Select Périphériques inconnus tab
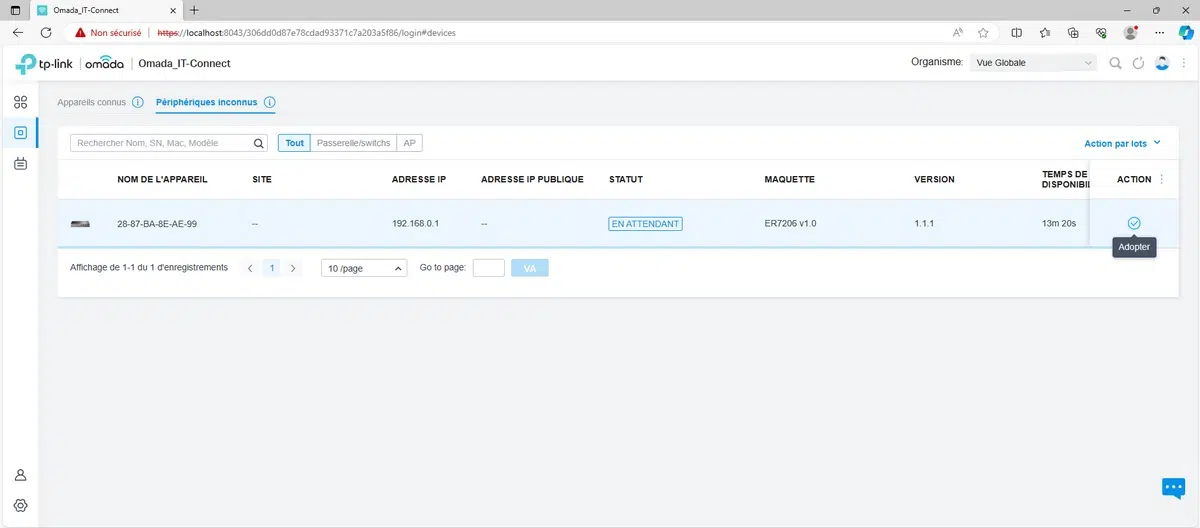The width and height of the screenshot is (1200, 528). [x=206, y=102]
